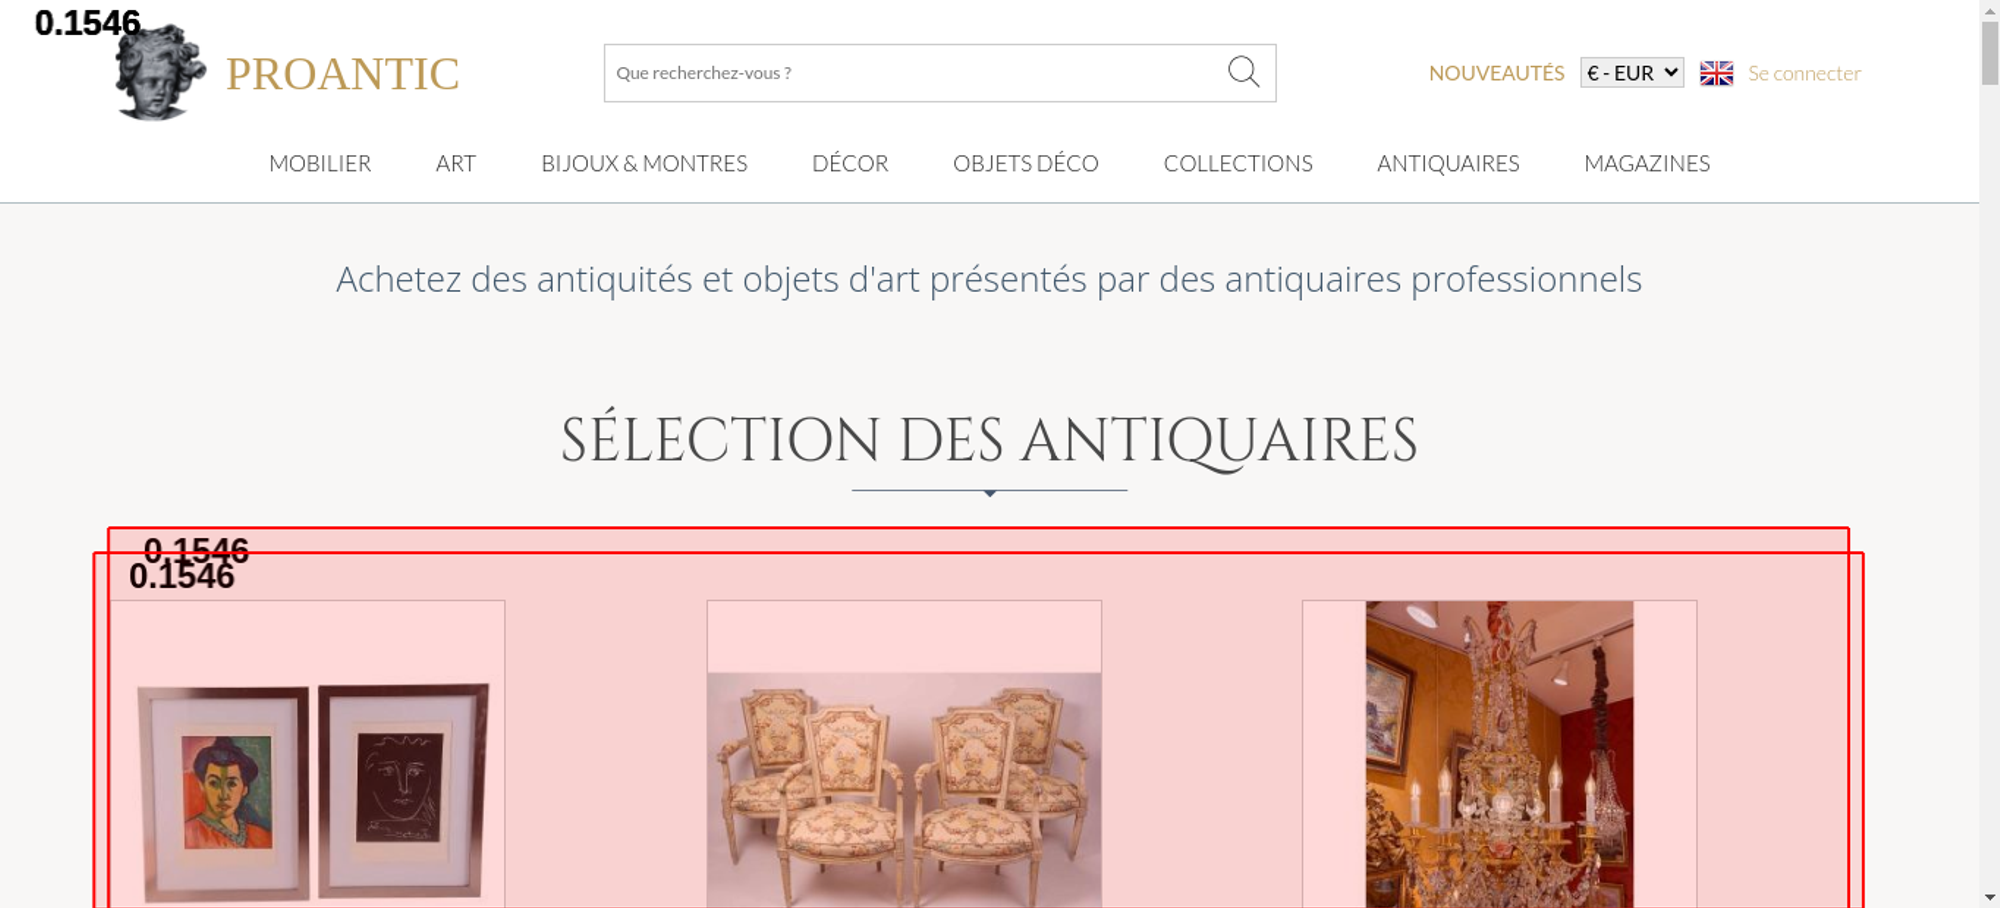
Task: Click the magnifying glass search icon
Action: (x=1243, y=72)
